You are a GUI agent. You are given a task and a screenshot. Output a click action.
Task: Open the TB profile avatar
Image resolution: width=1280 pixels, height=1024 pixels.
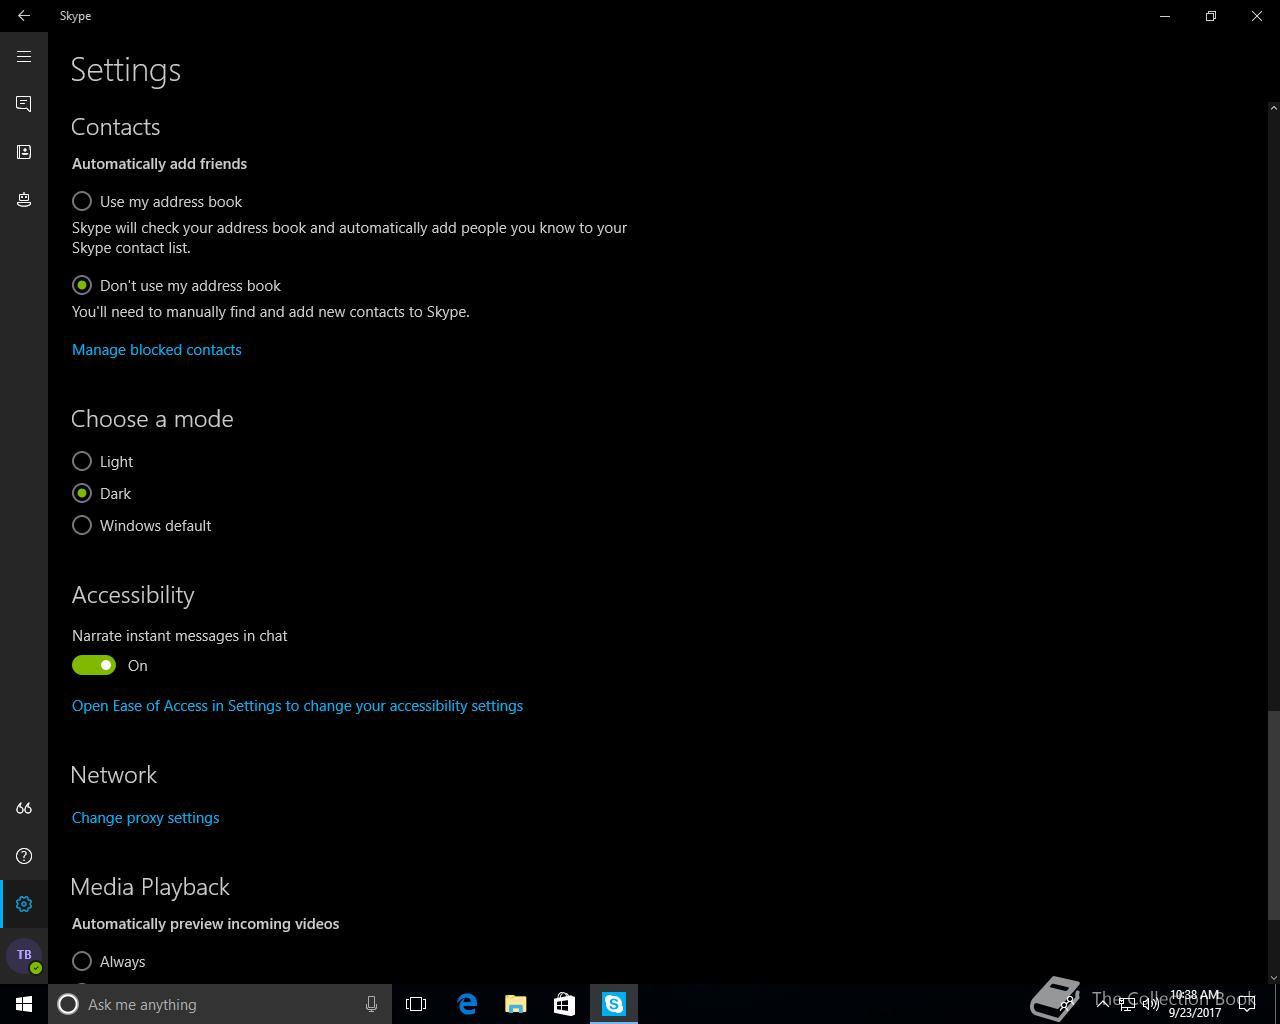click(24, 955)
